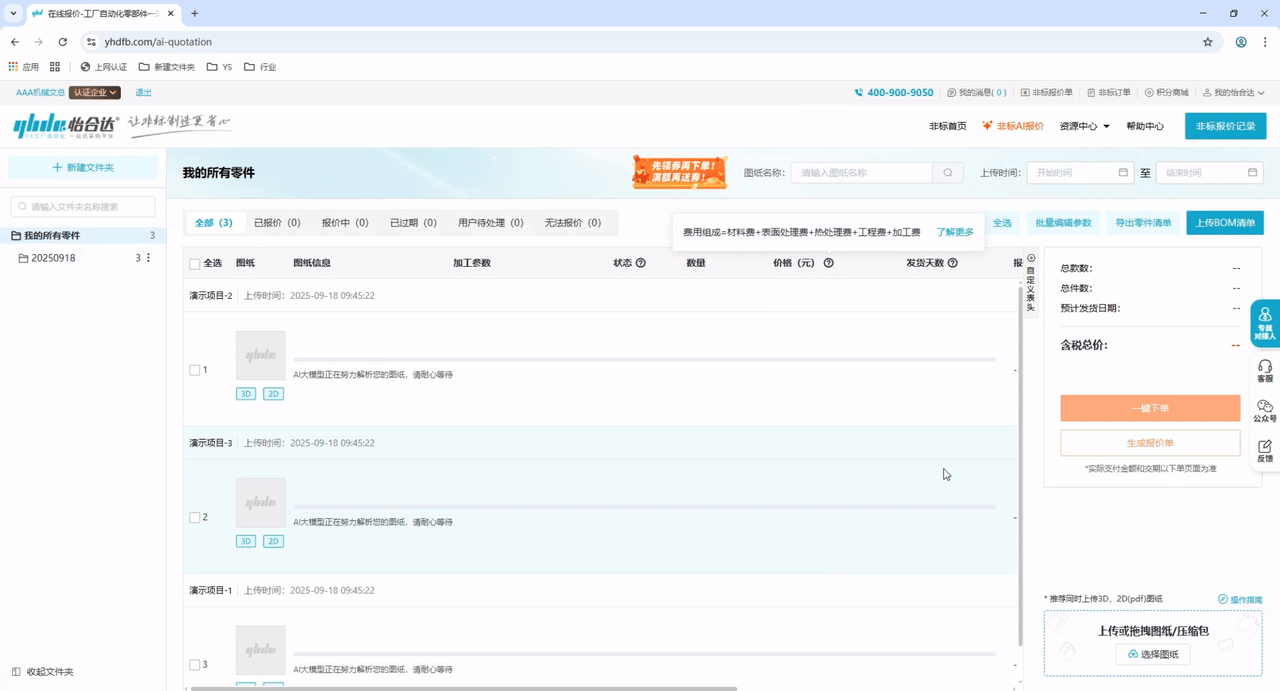Viewport: 1280px width, 691px height.
Task: Switch to the 已报价 (0) tab
Action: point(277,223)
